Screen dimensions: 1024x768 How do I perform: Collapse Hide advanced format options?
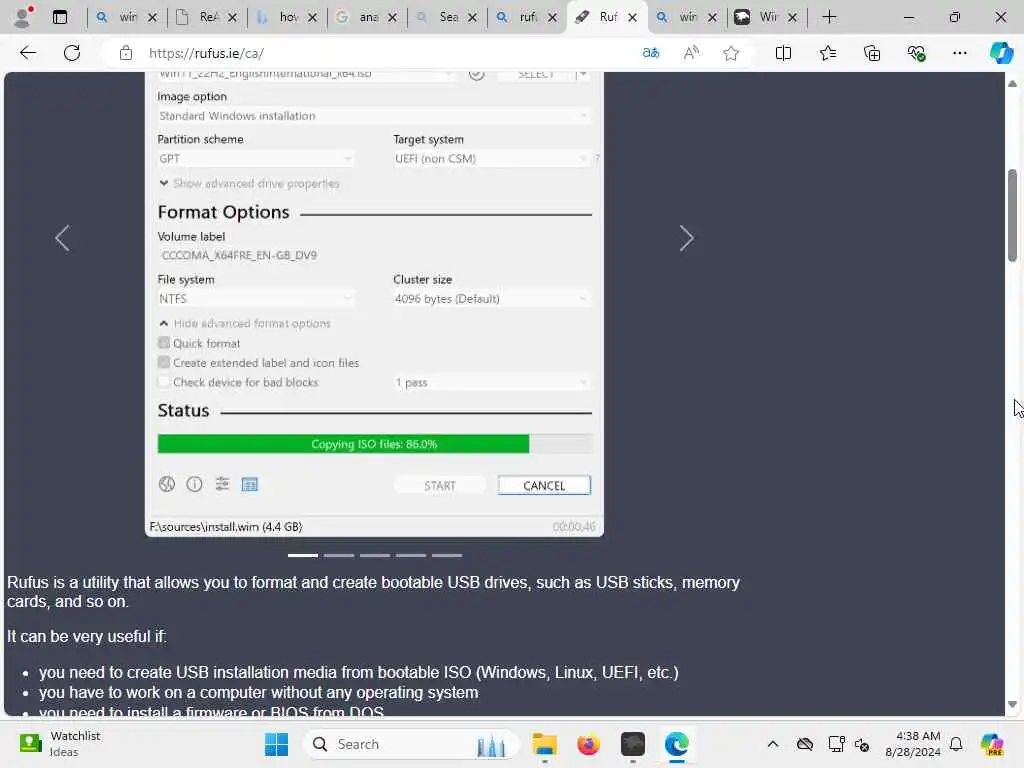245,323
